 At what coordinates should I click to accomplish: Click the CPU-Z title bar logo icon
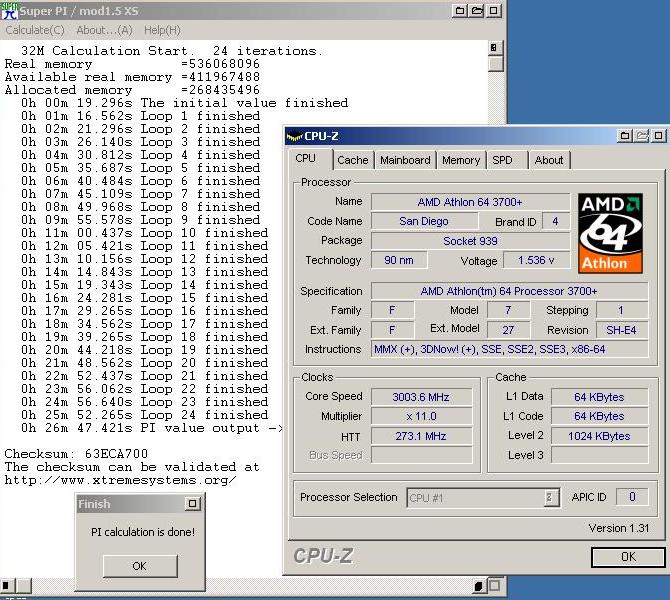(x=294, y=137)
